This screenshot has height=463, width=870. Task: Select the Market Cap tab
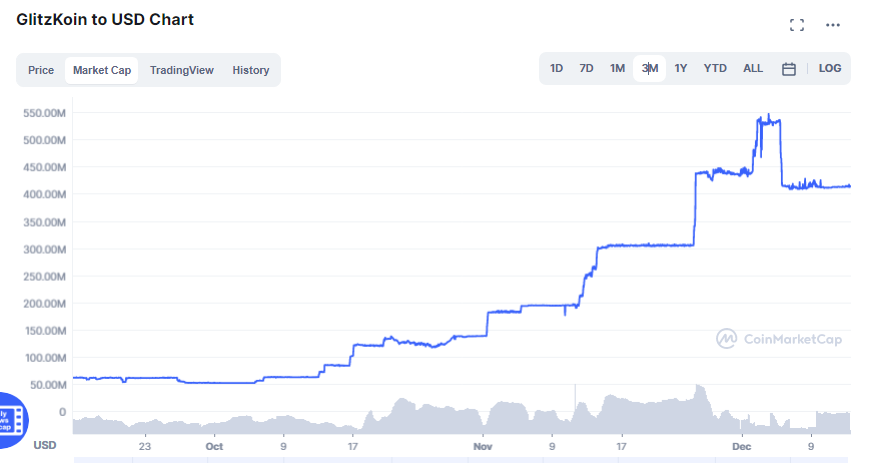coord(102,71)
